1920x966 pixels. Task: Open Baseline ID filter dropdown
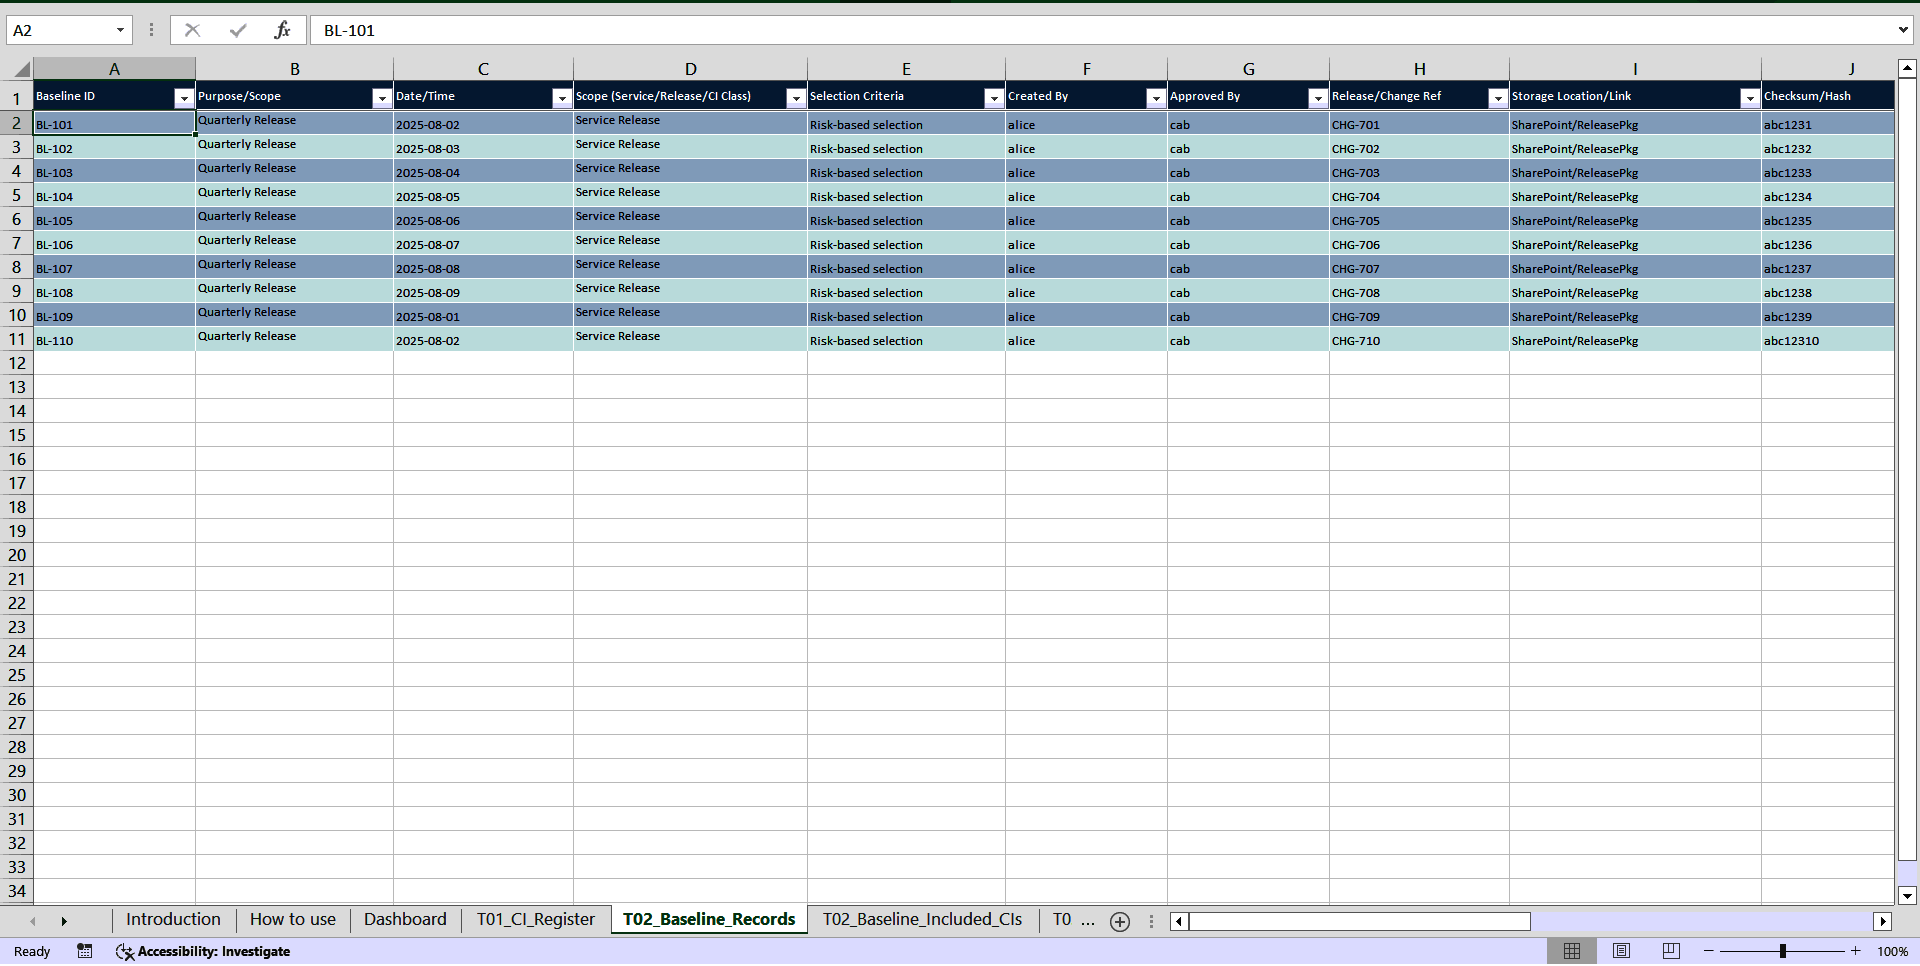184,98
